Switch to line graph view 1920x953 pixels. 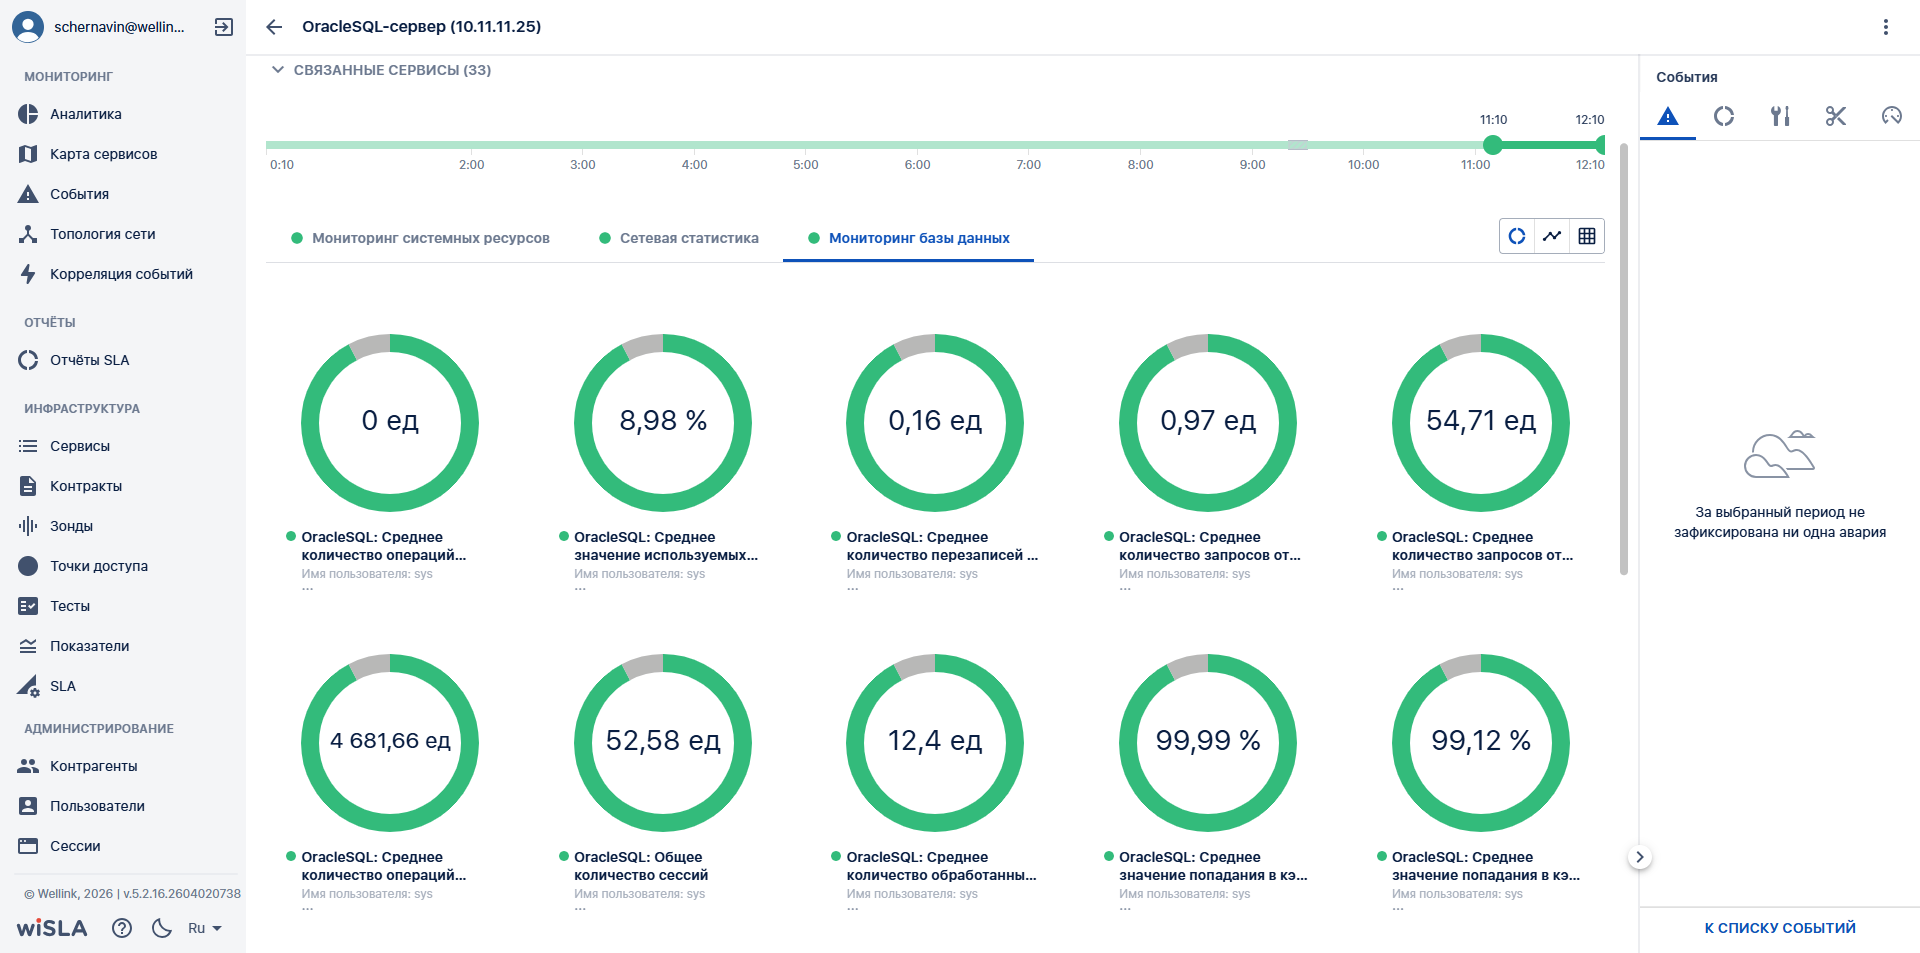pyautogui.click(x=1552, y=236)
